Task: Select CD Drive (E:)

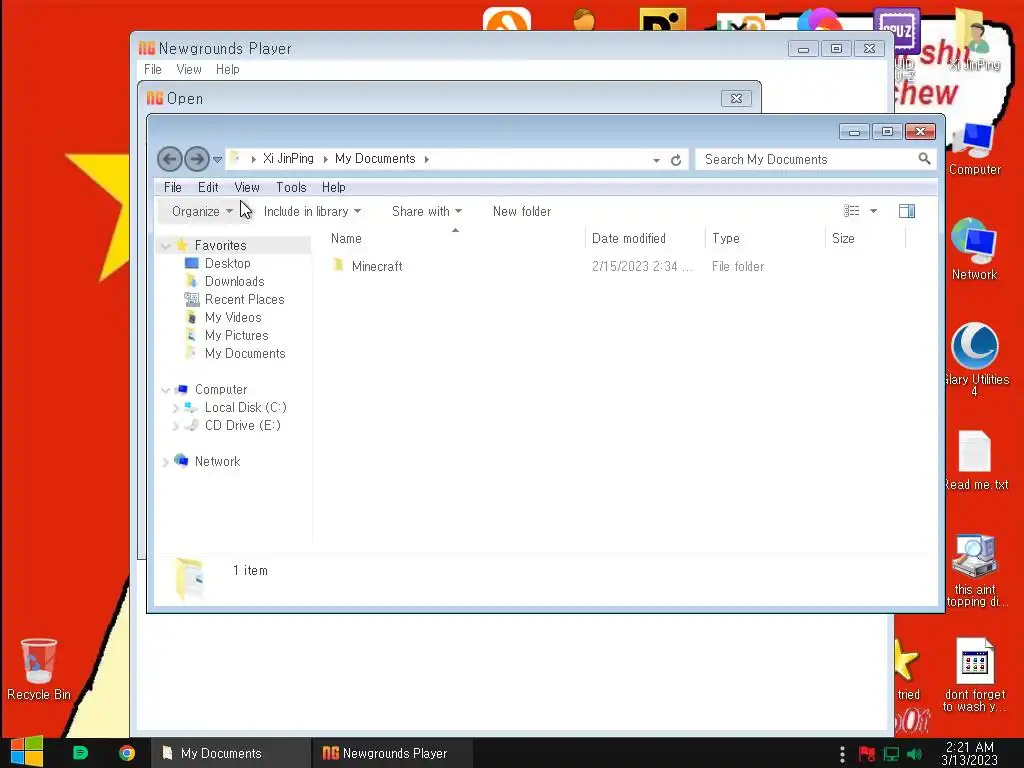Action: [x=242, y=425]
